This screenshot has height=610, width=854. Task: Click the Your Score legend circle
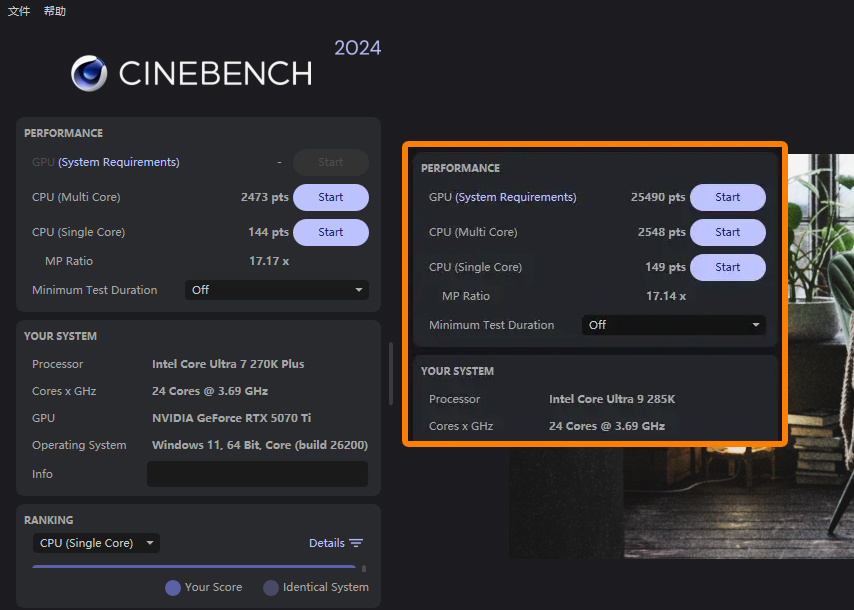click(x=173, y=588)
